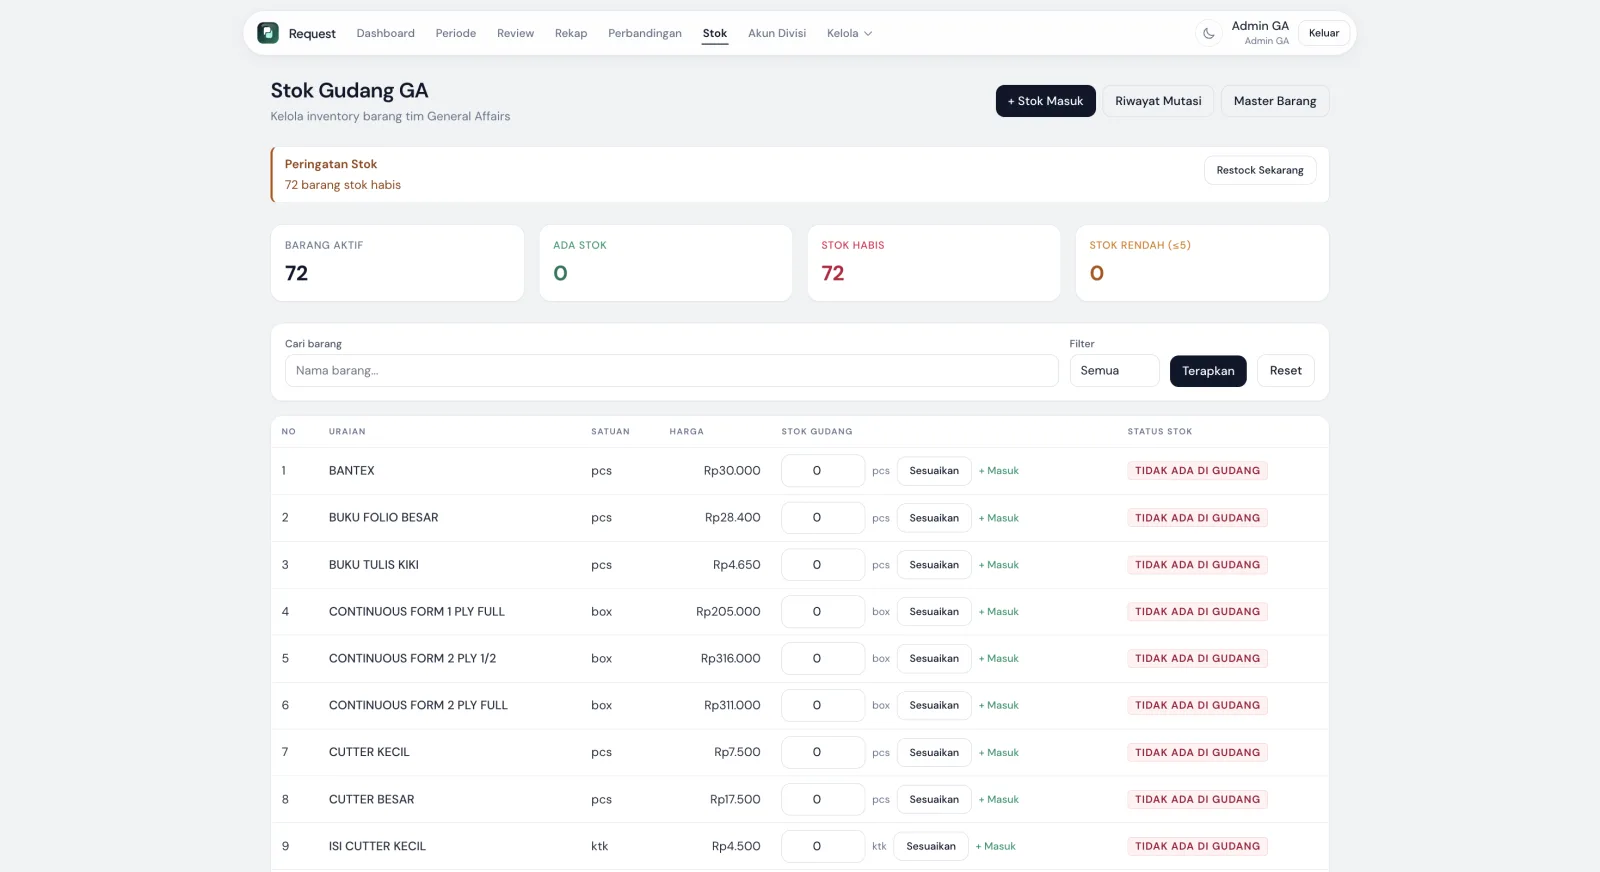Open the Rekap navigation item

[x=571, y=33]
